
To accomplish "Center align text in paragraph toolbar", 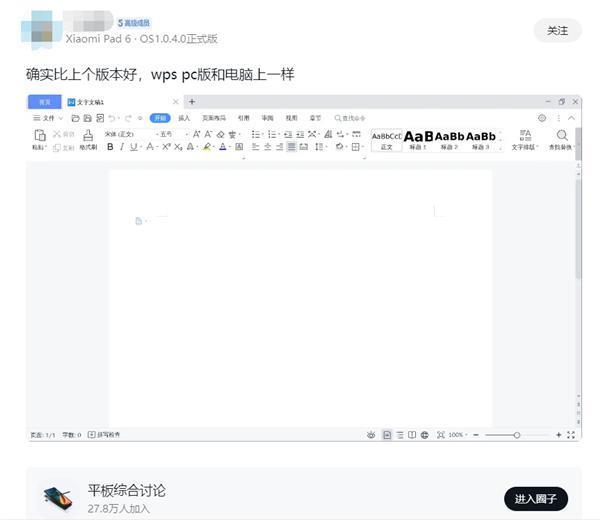I will point(268,147).
